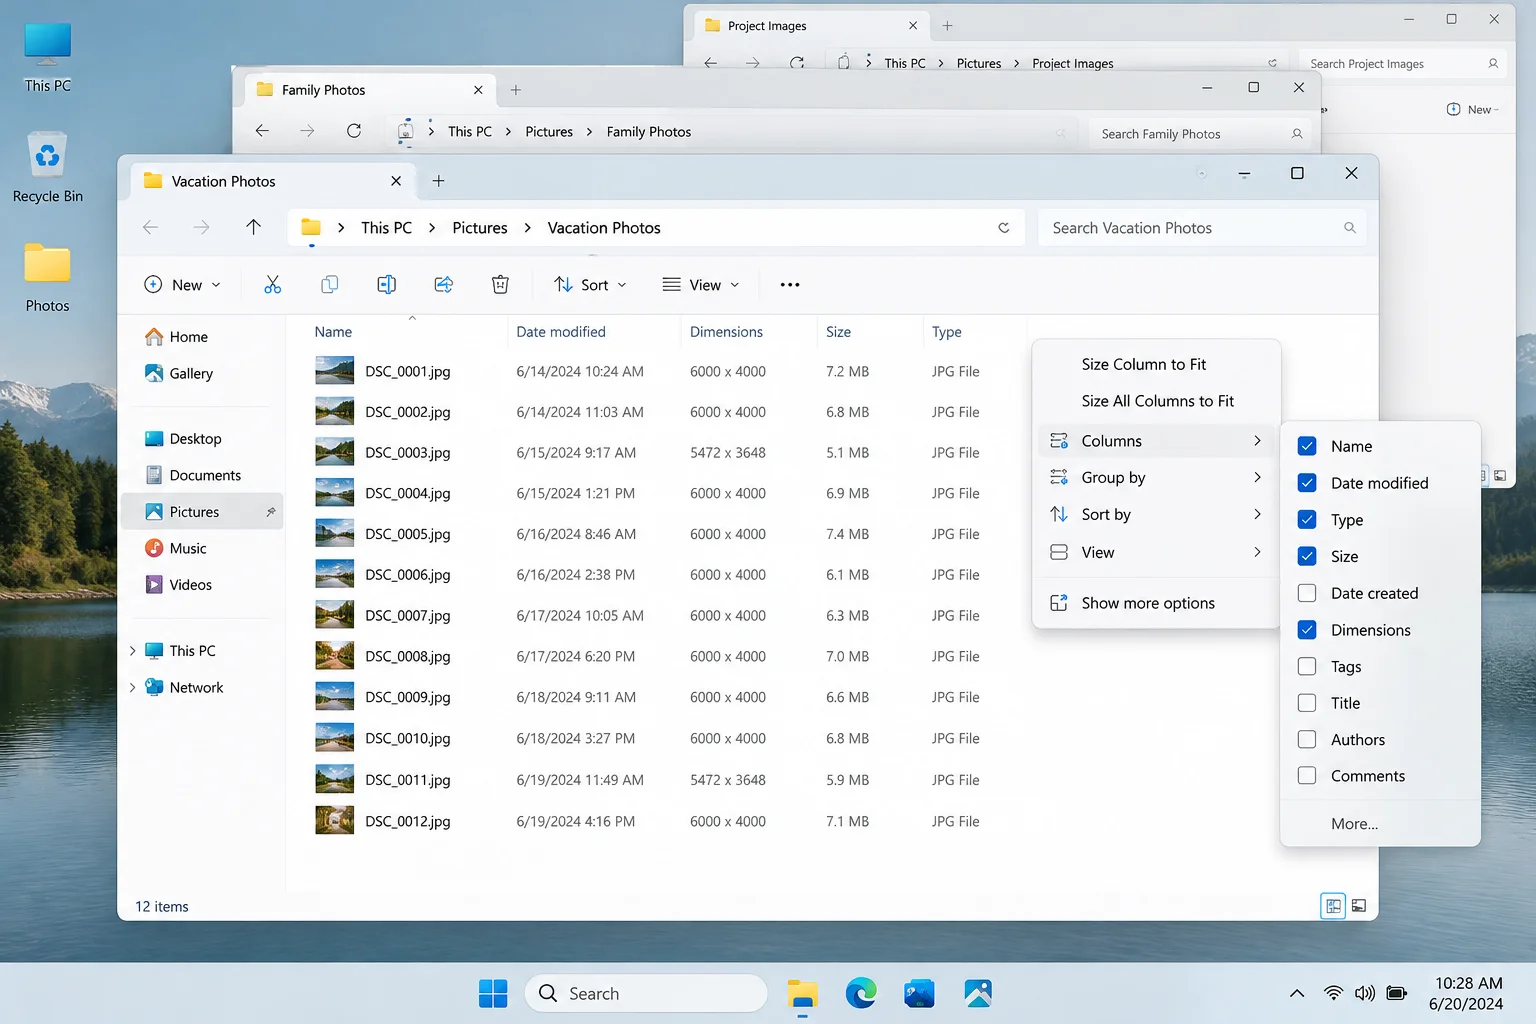Open the New dropdown in Vacation Photos toolbar

[183, 285]
